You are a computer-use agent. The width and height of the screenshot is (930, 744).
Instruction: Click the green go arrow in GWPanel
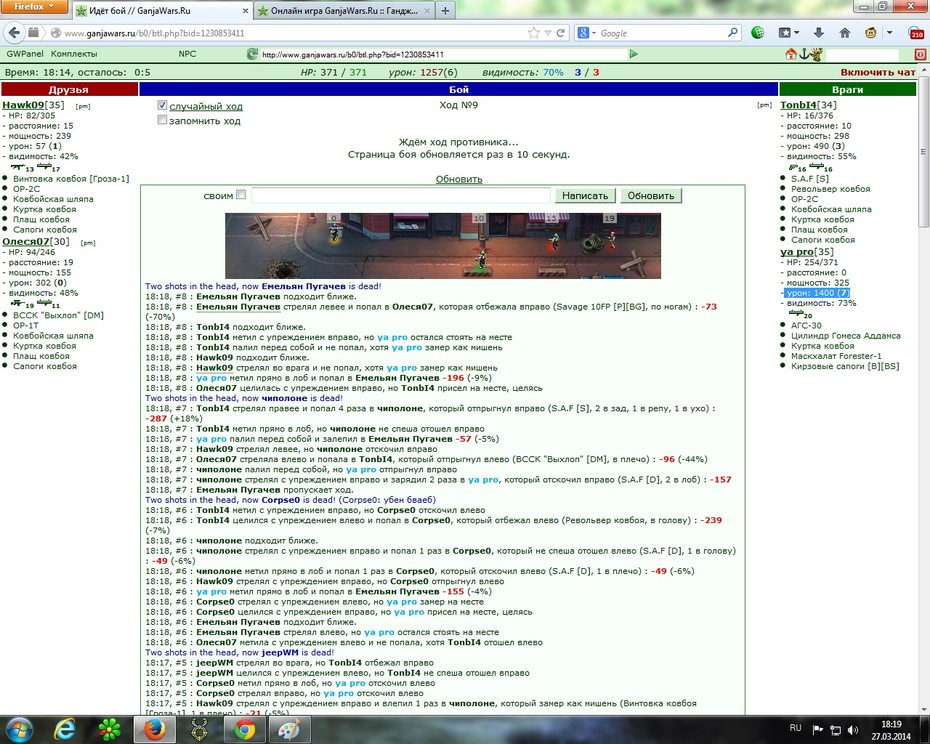[633, 54]
